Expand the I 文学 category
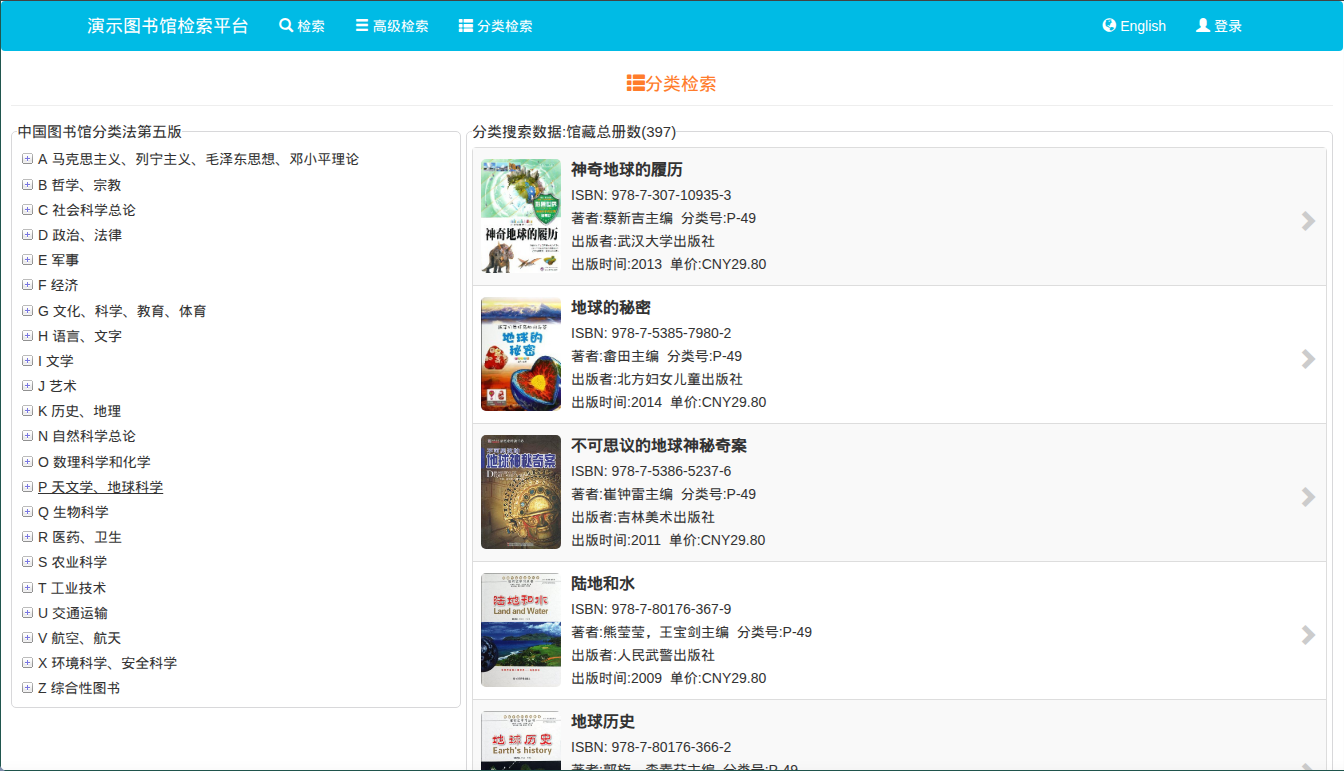The height and width of the screenshot is (771, 1344). click(28, 361)
